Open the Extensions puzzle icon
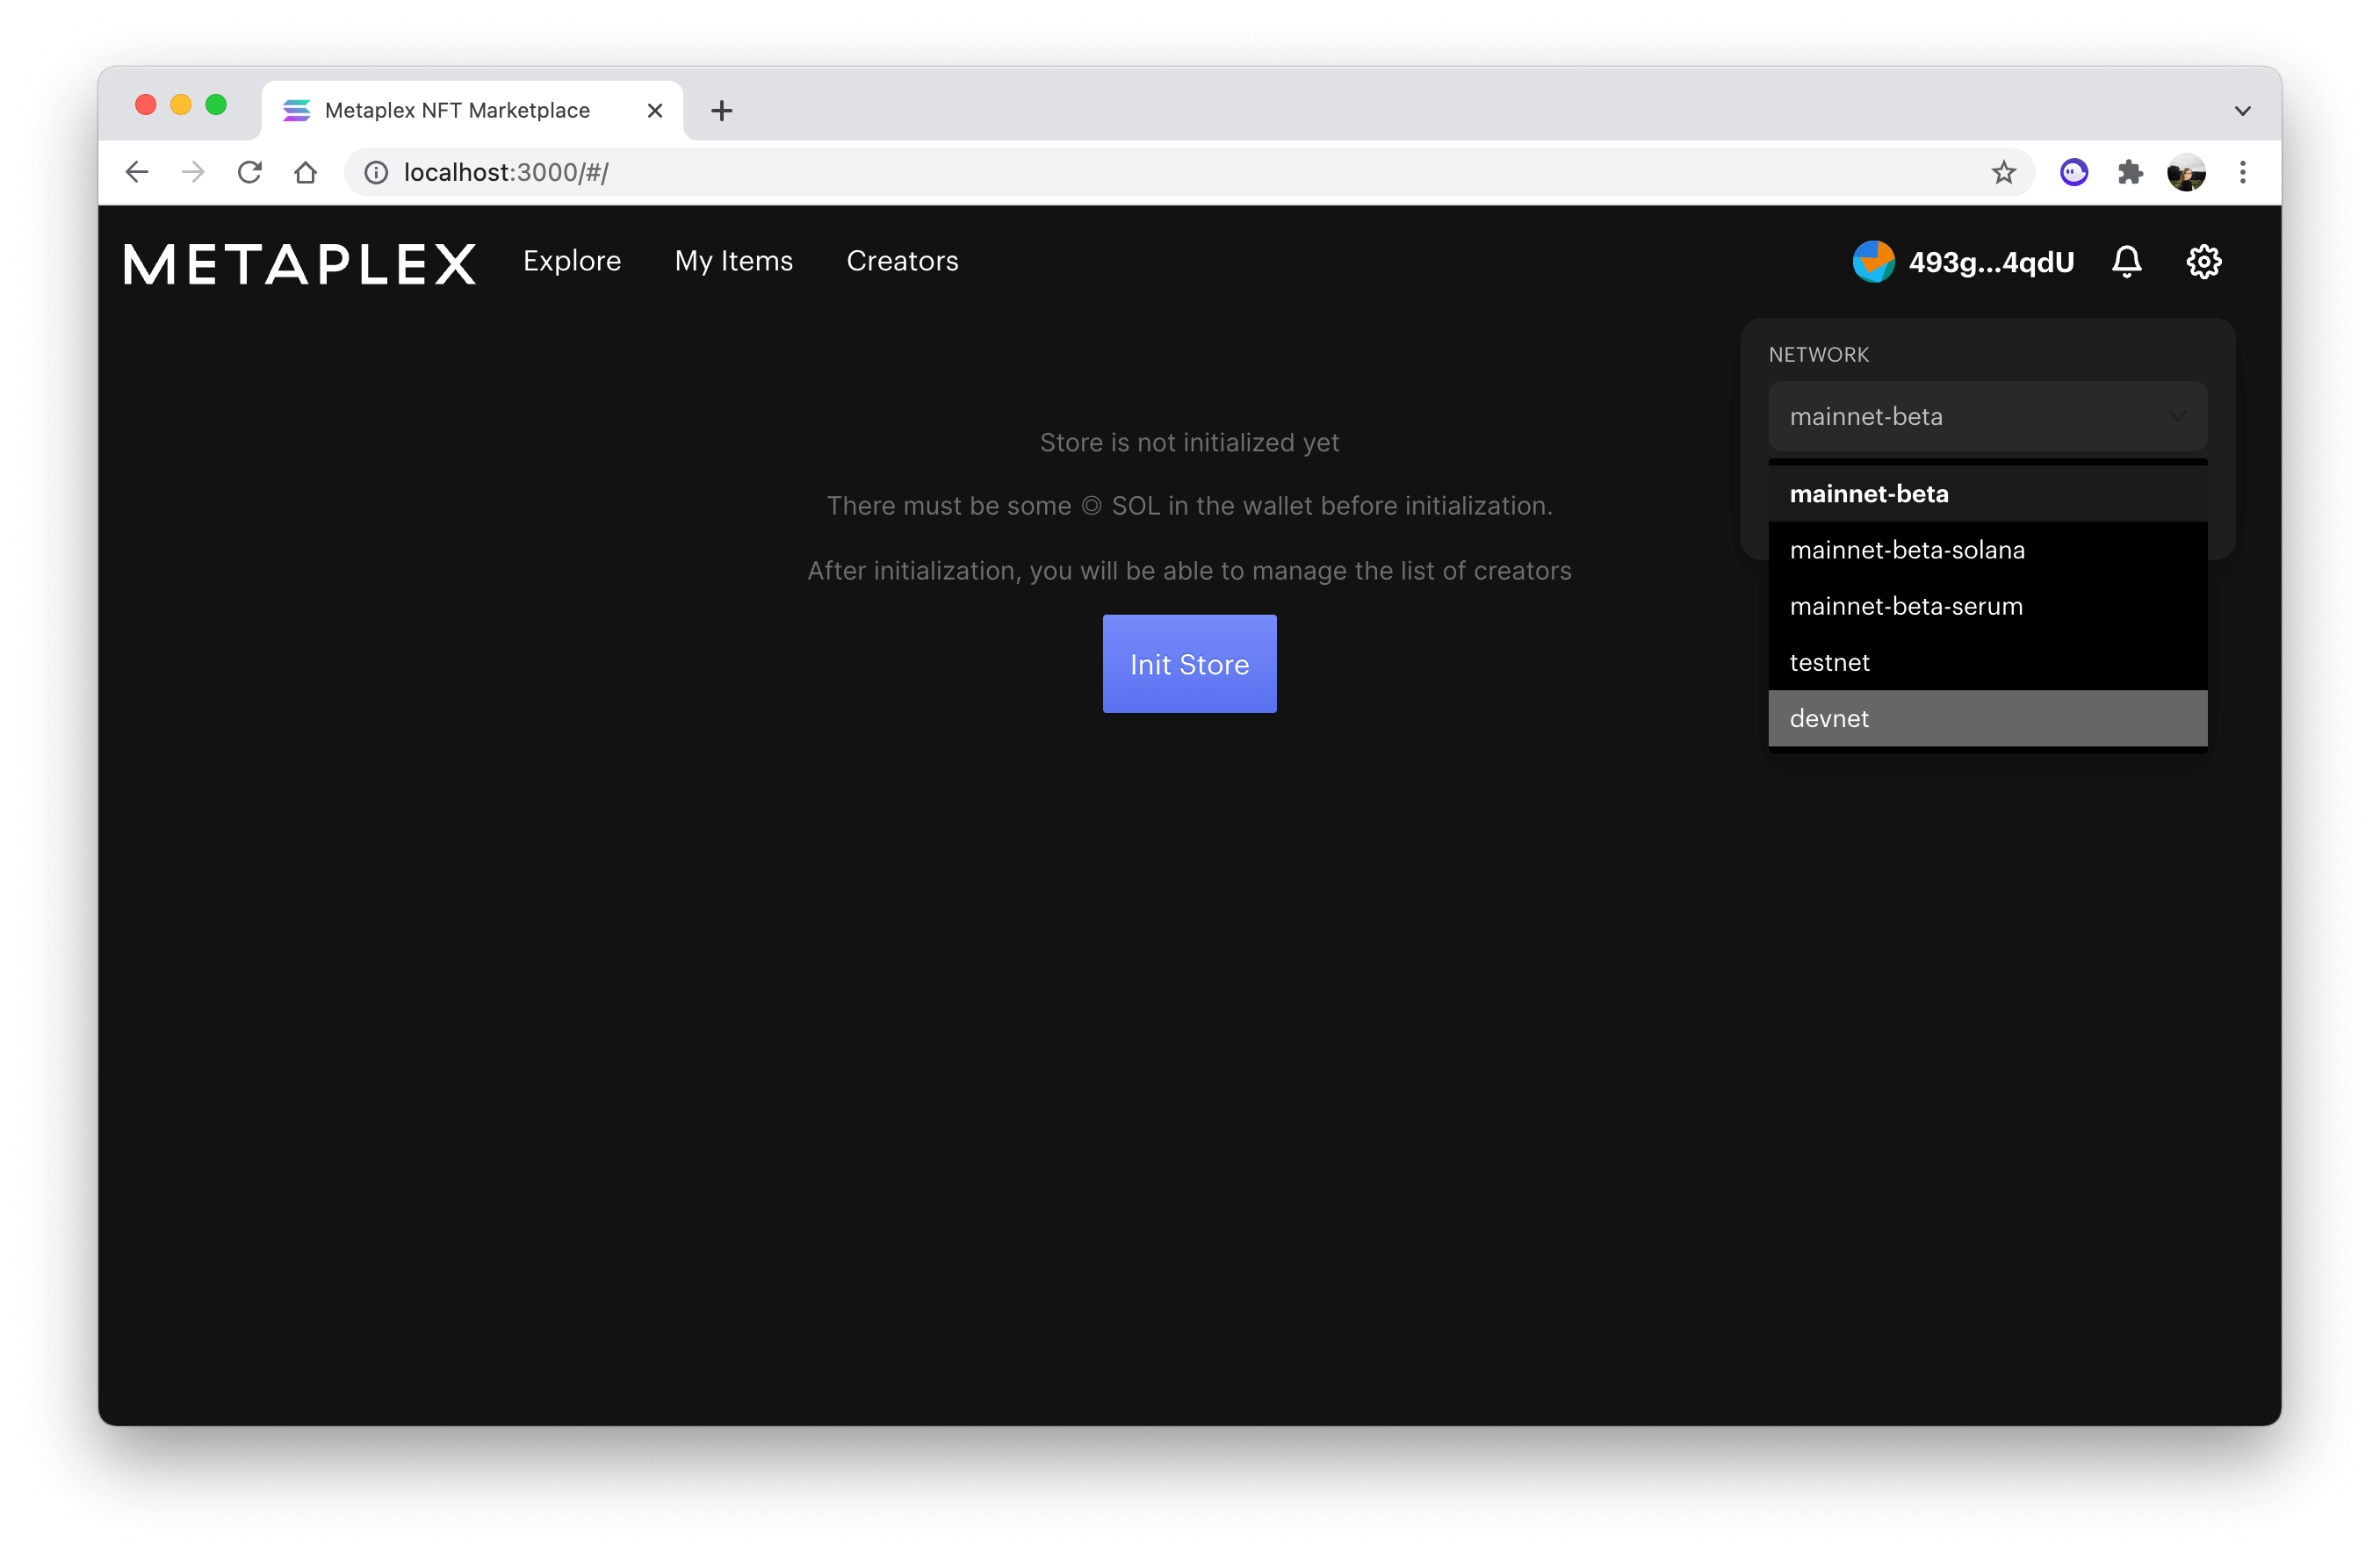This screenshot has height=1556, width=2380. coord(2130,172)
